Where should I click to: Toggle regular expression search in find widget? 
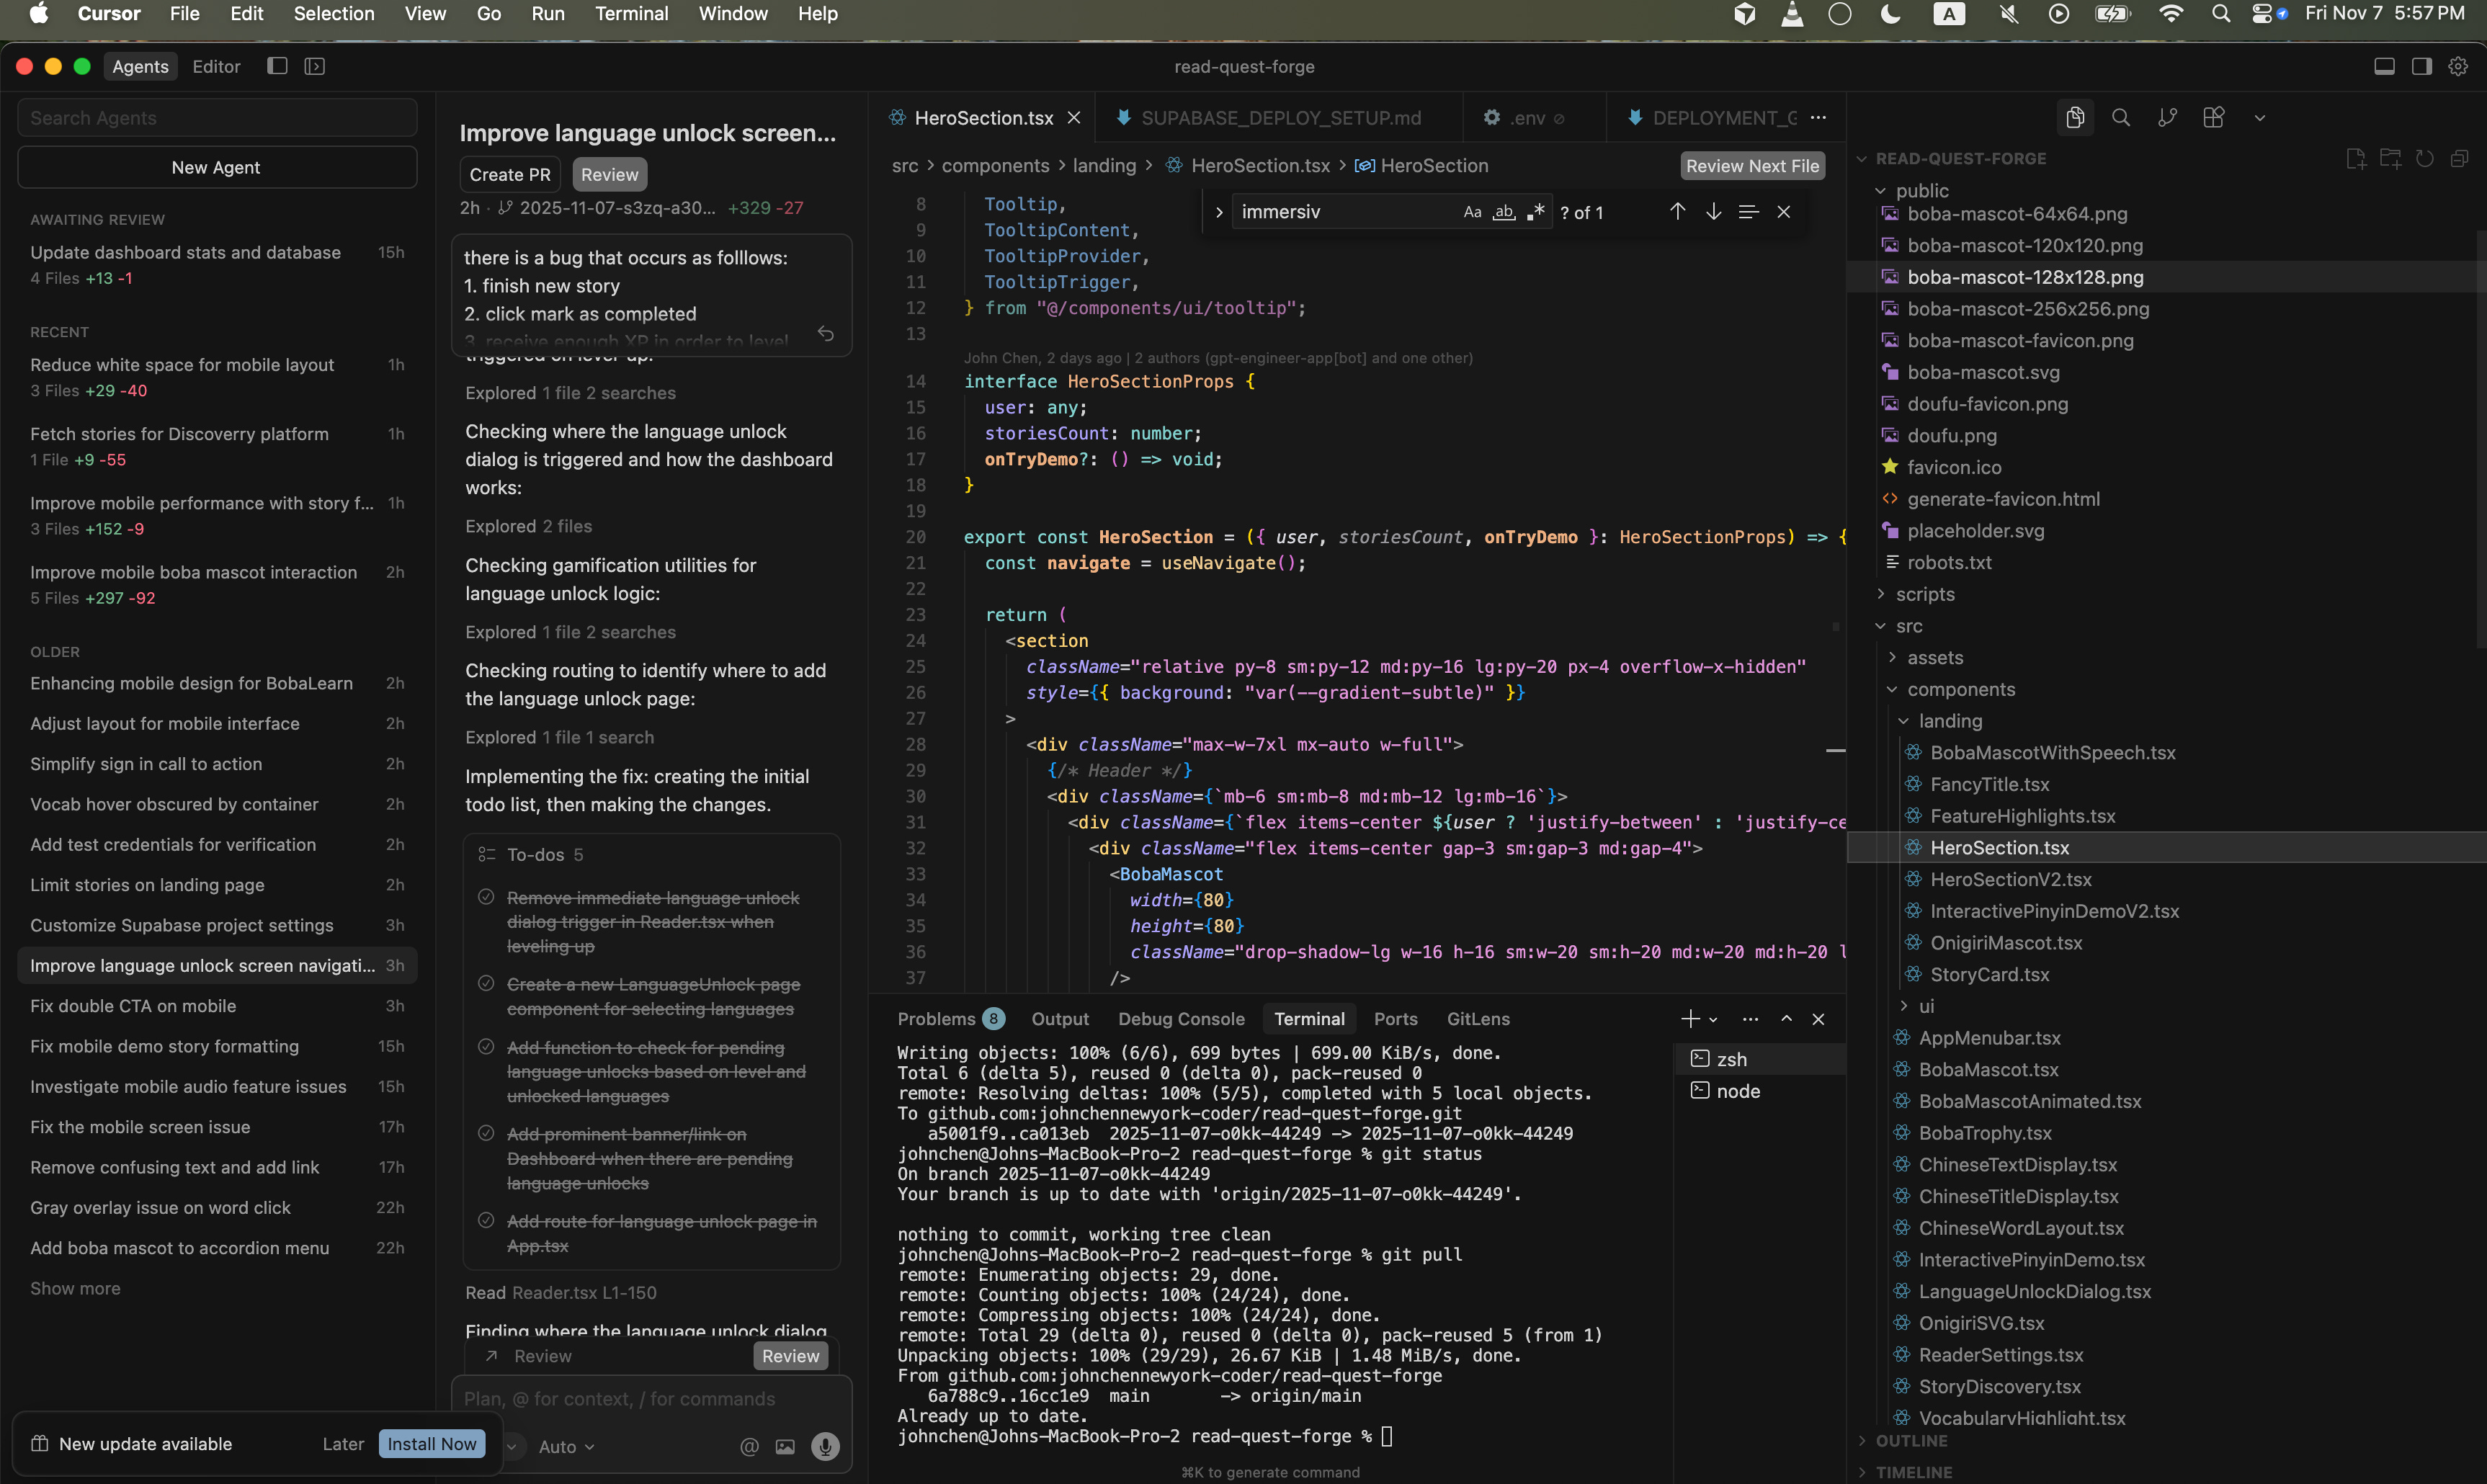[1535, 212]
